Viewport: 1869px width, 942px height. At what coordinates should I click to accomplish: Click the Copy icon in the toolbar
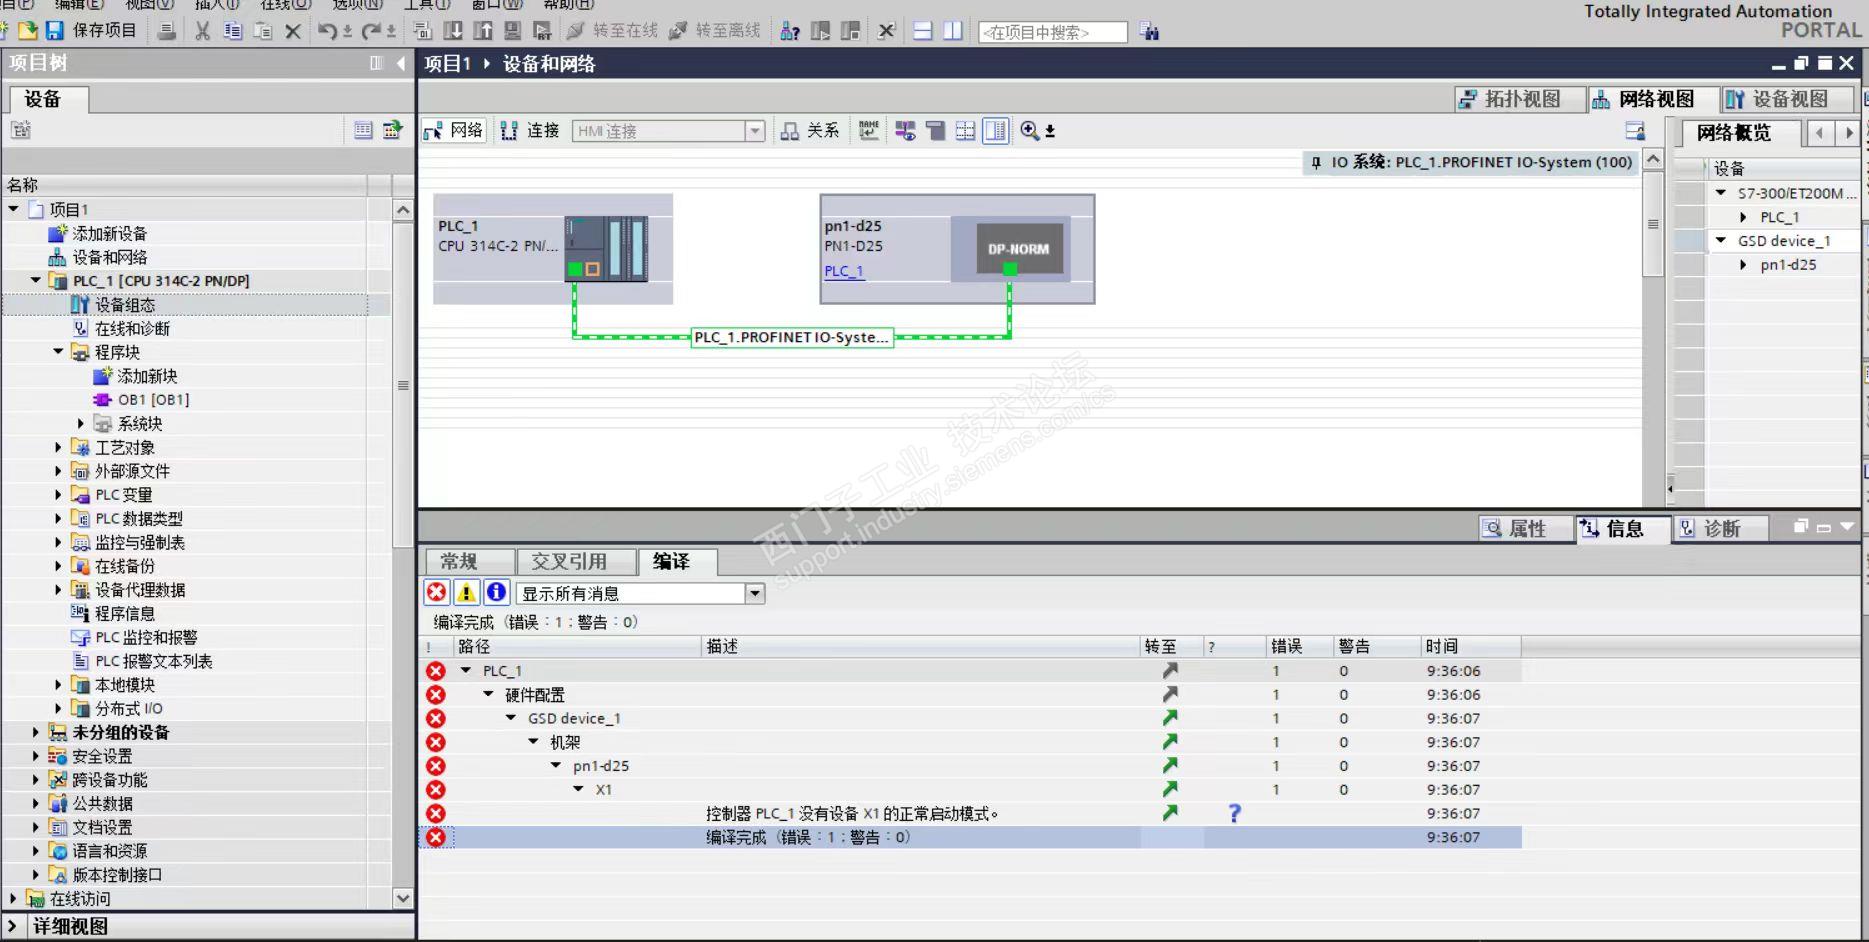(x=233, y=31)
